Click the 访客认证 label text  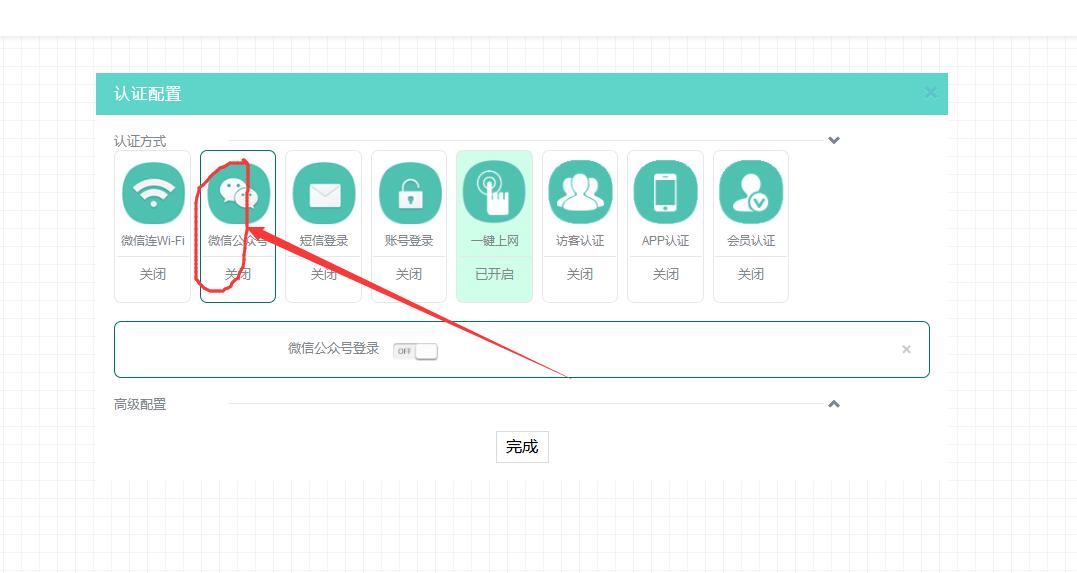pyautogui.click(x=580, y=240)
